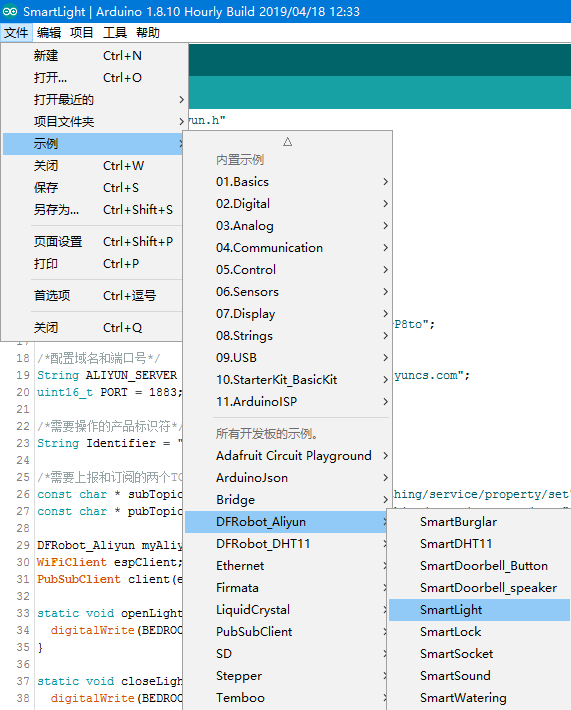The width and height of the screenshot is (571, 710).
Task: Expand the 01.Basics examples submenu
Action: [288, 182]
